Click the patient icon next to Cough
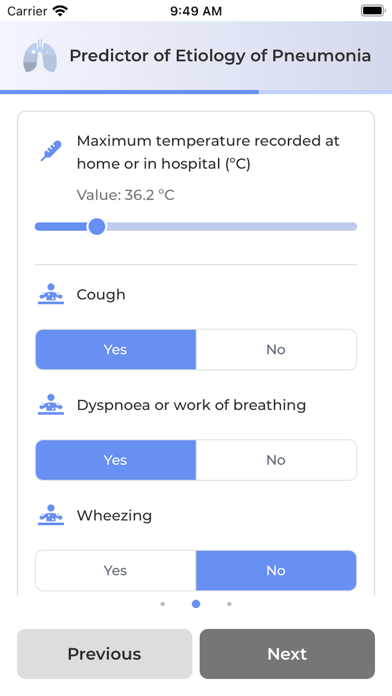Viewport: 392px width, 696px height. 51,294
